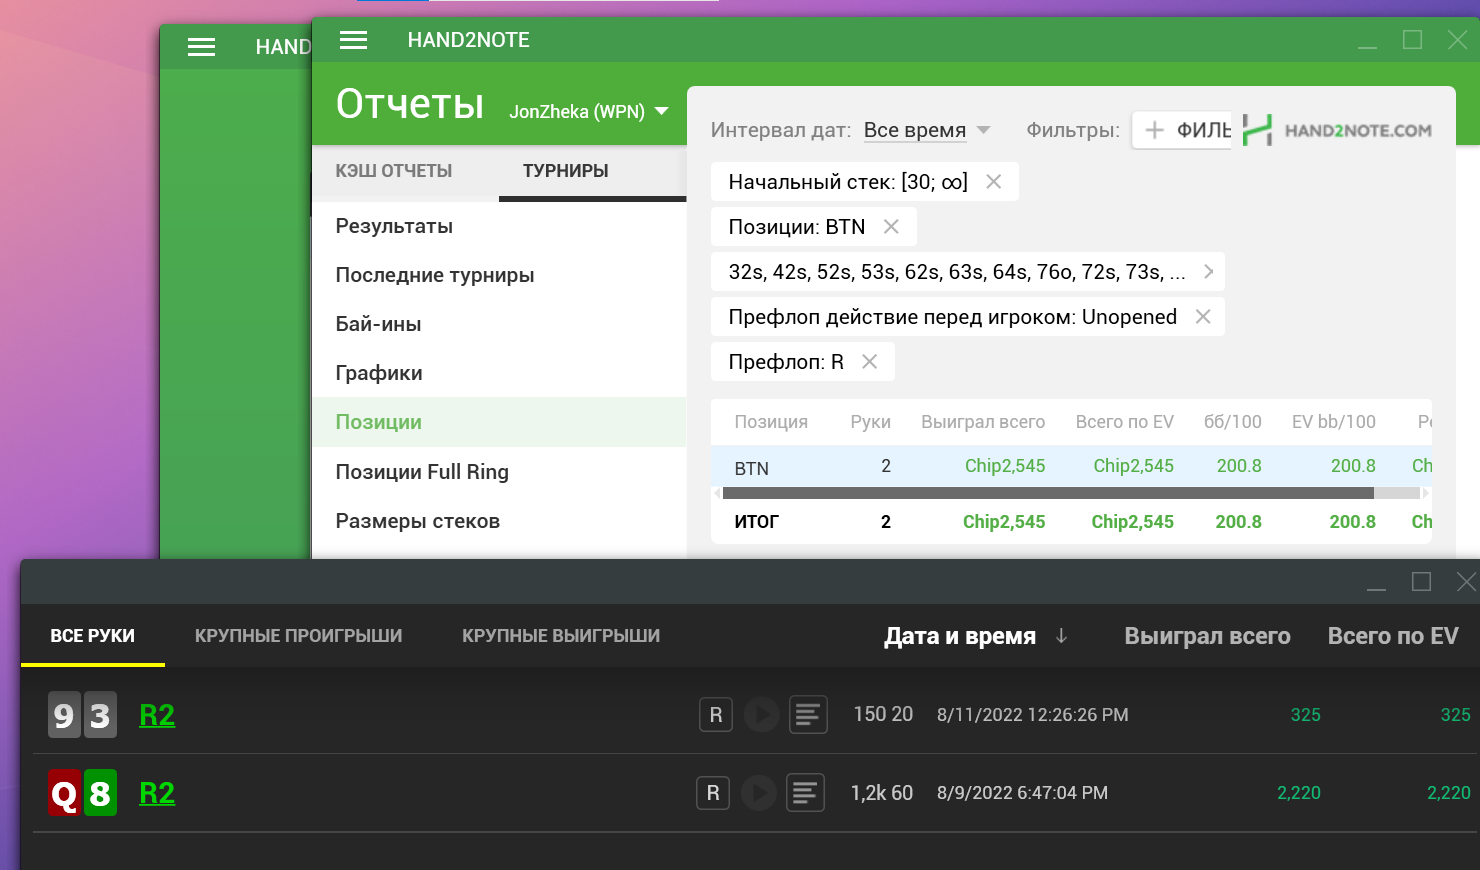Remove the Unopened preflop action filter

coord(1203,317)
